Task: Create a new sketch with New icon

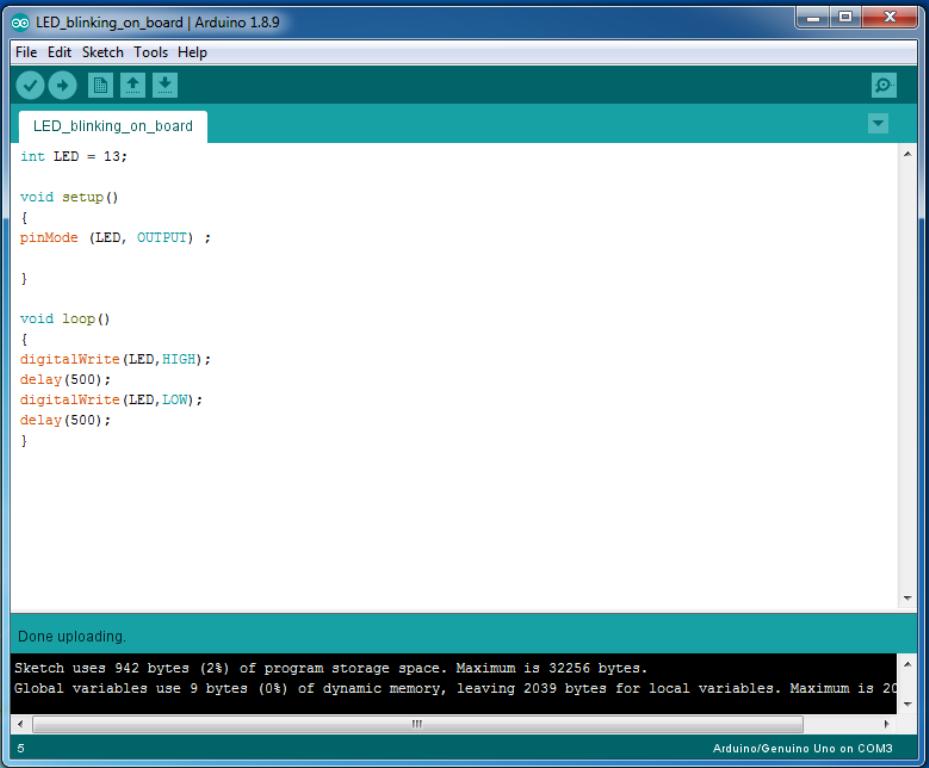Action: coord(101,85)
